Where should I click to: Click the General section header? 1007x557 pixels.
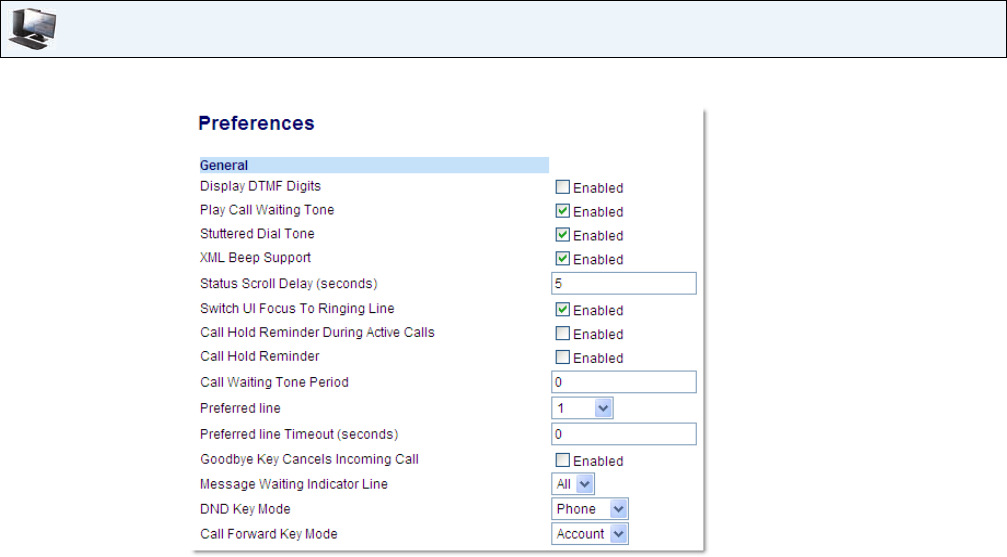pyautogui.click(x=225, y=165)
